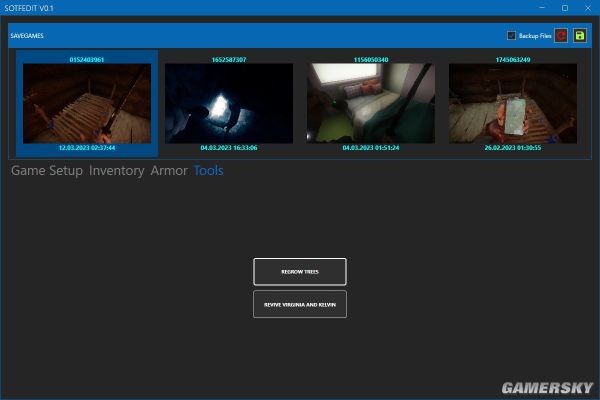Minimize the SOTFEDIT window

pyautogui.click(x=542, y=8)
